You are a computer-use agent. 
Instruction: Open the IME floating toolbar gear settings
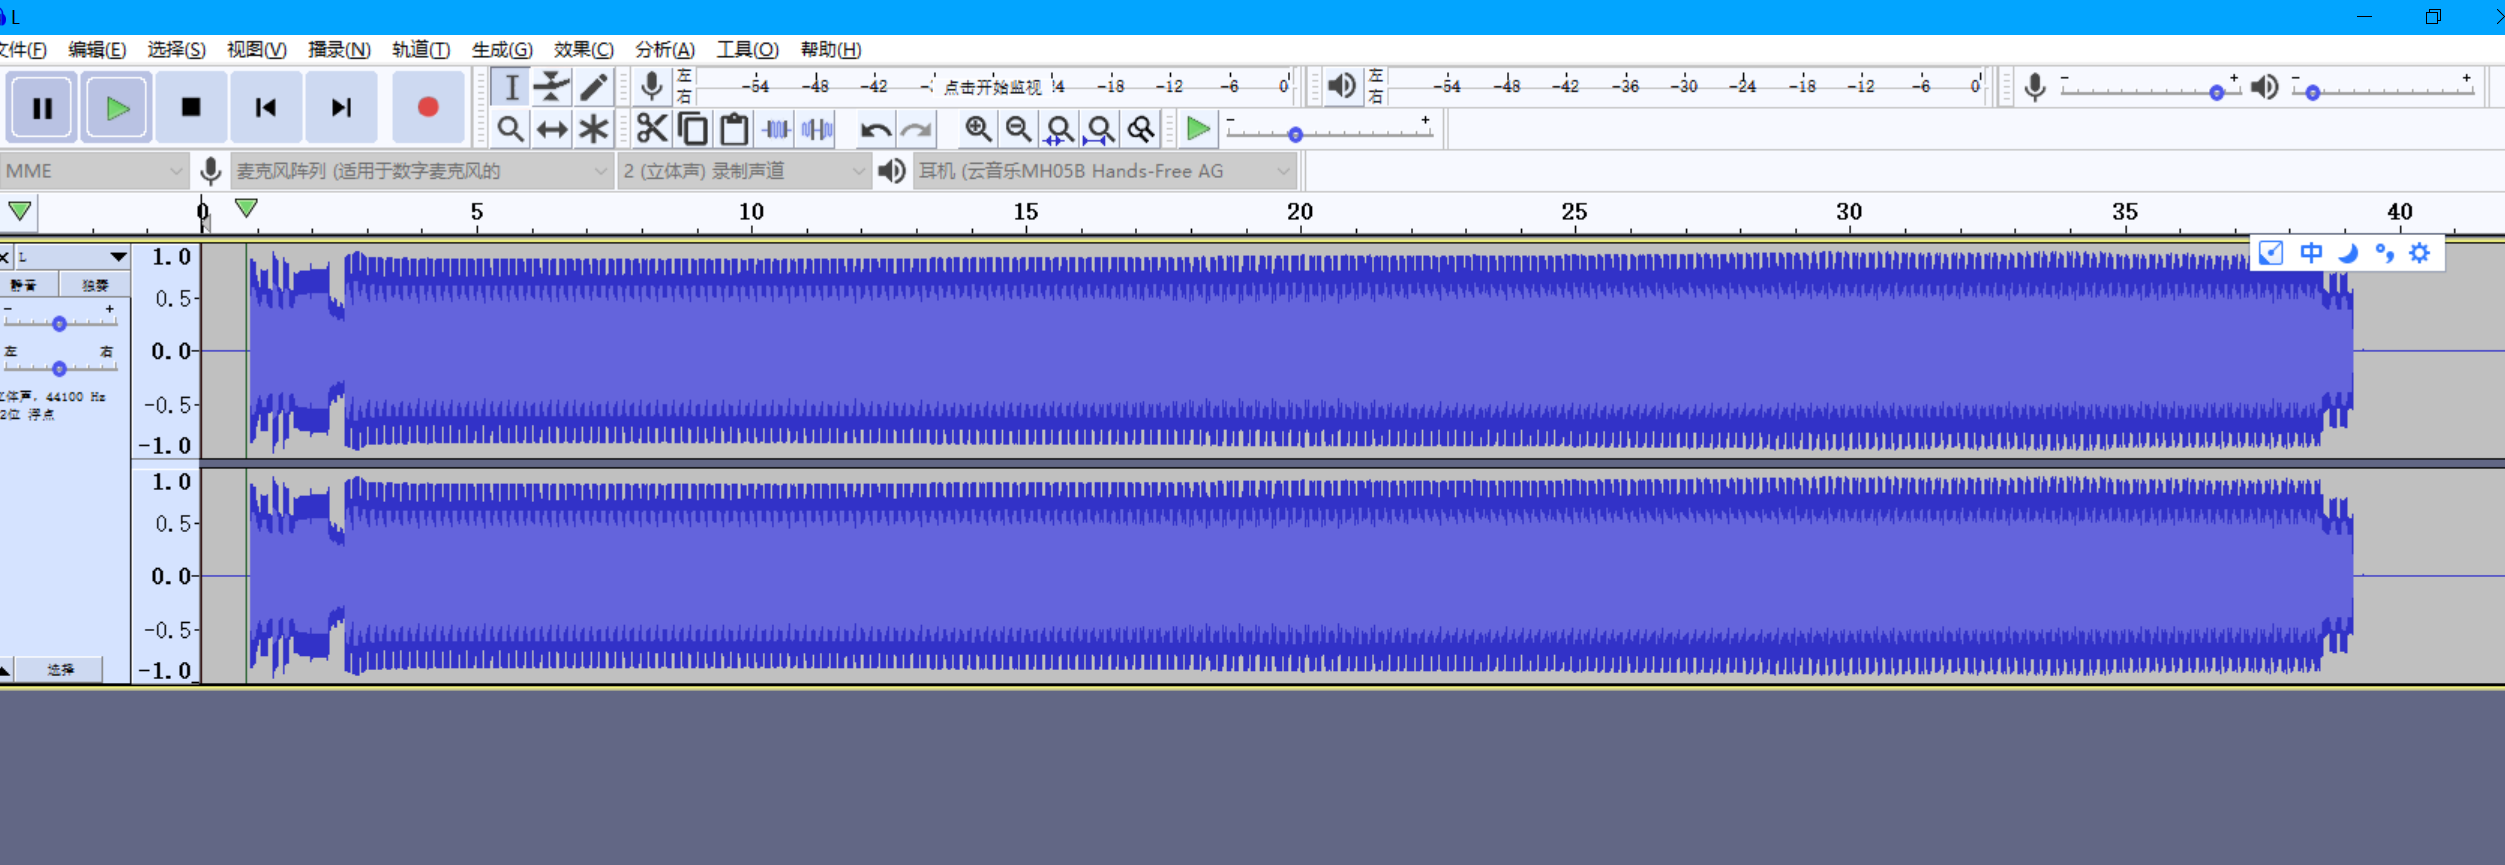(2419, 253)
